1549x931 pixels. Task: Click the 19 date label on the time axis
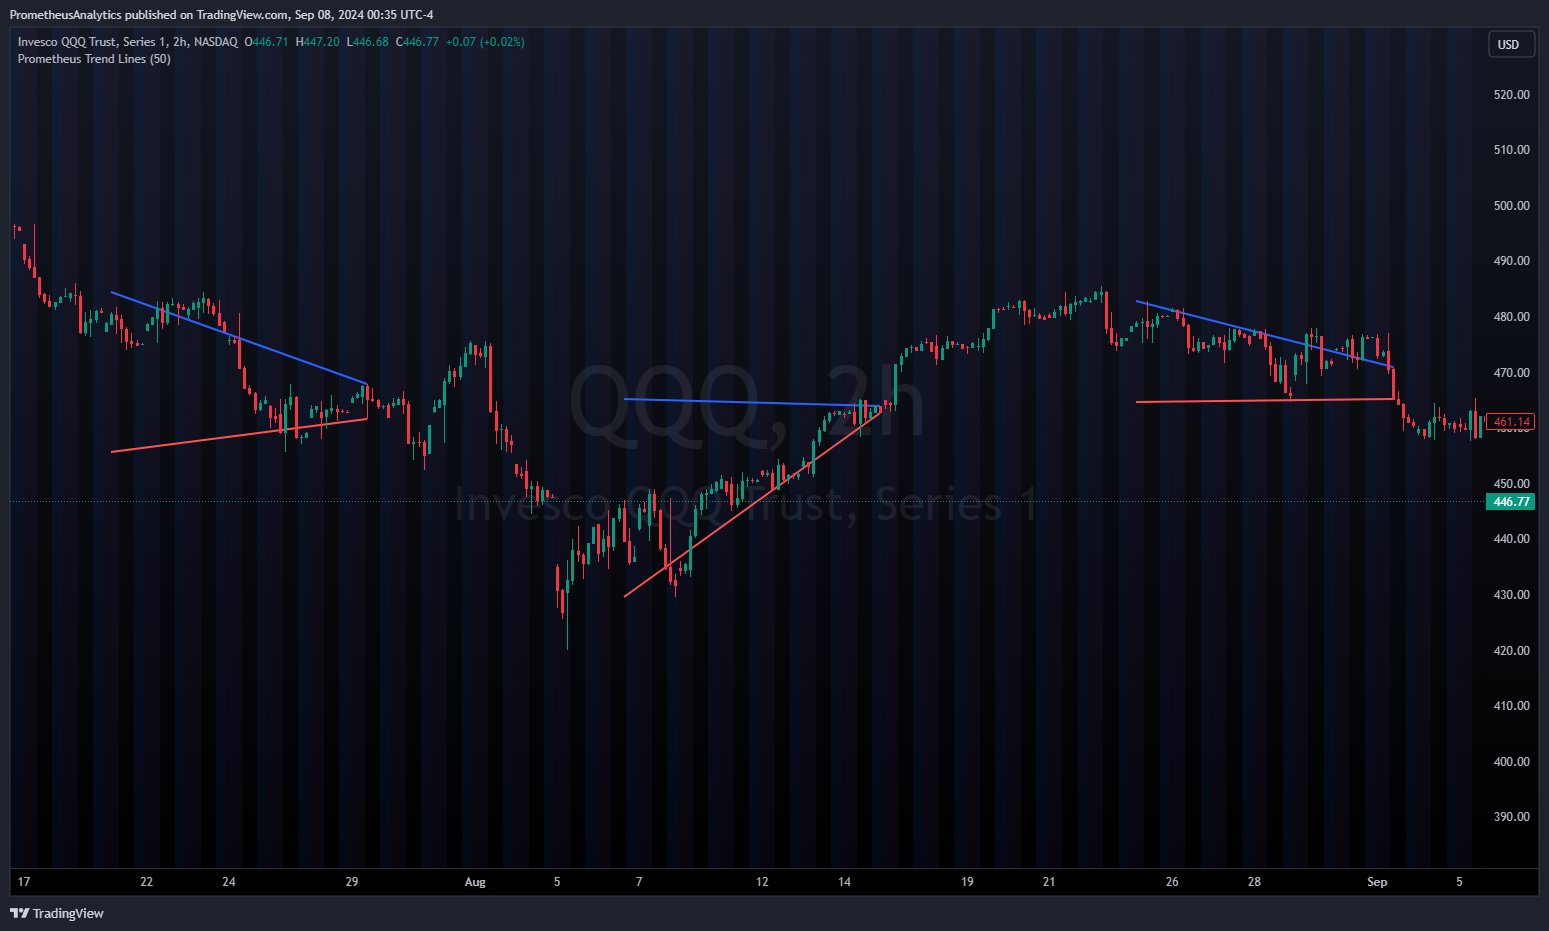(967, 882)
